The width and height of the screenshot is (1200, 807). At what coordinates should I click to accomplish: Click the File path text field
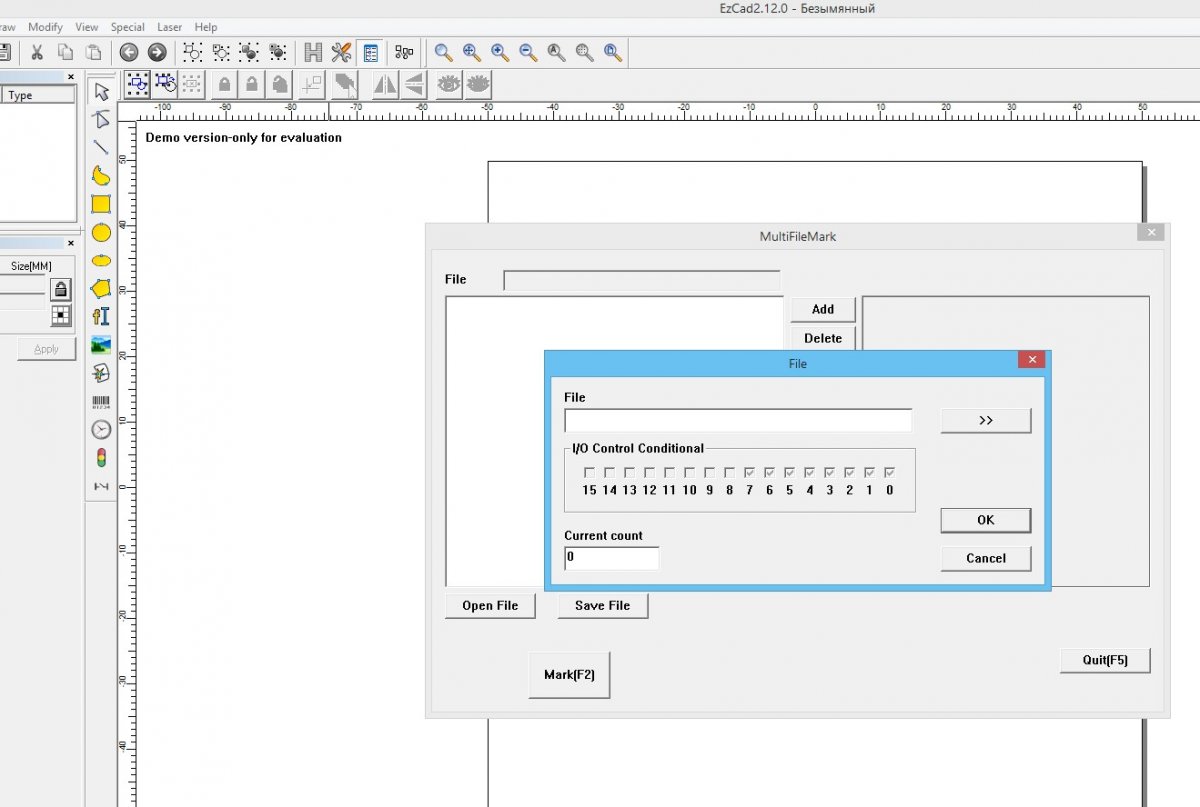point(738,420)
